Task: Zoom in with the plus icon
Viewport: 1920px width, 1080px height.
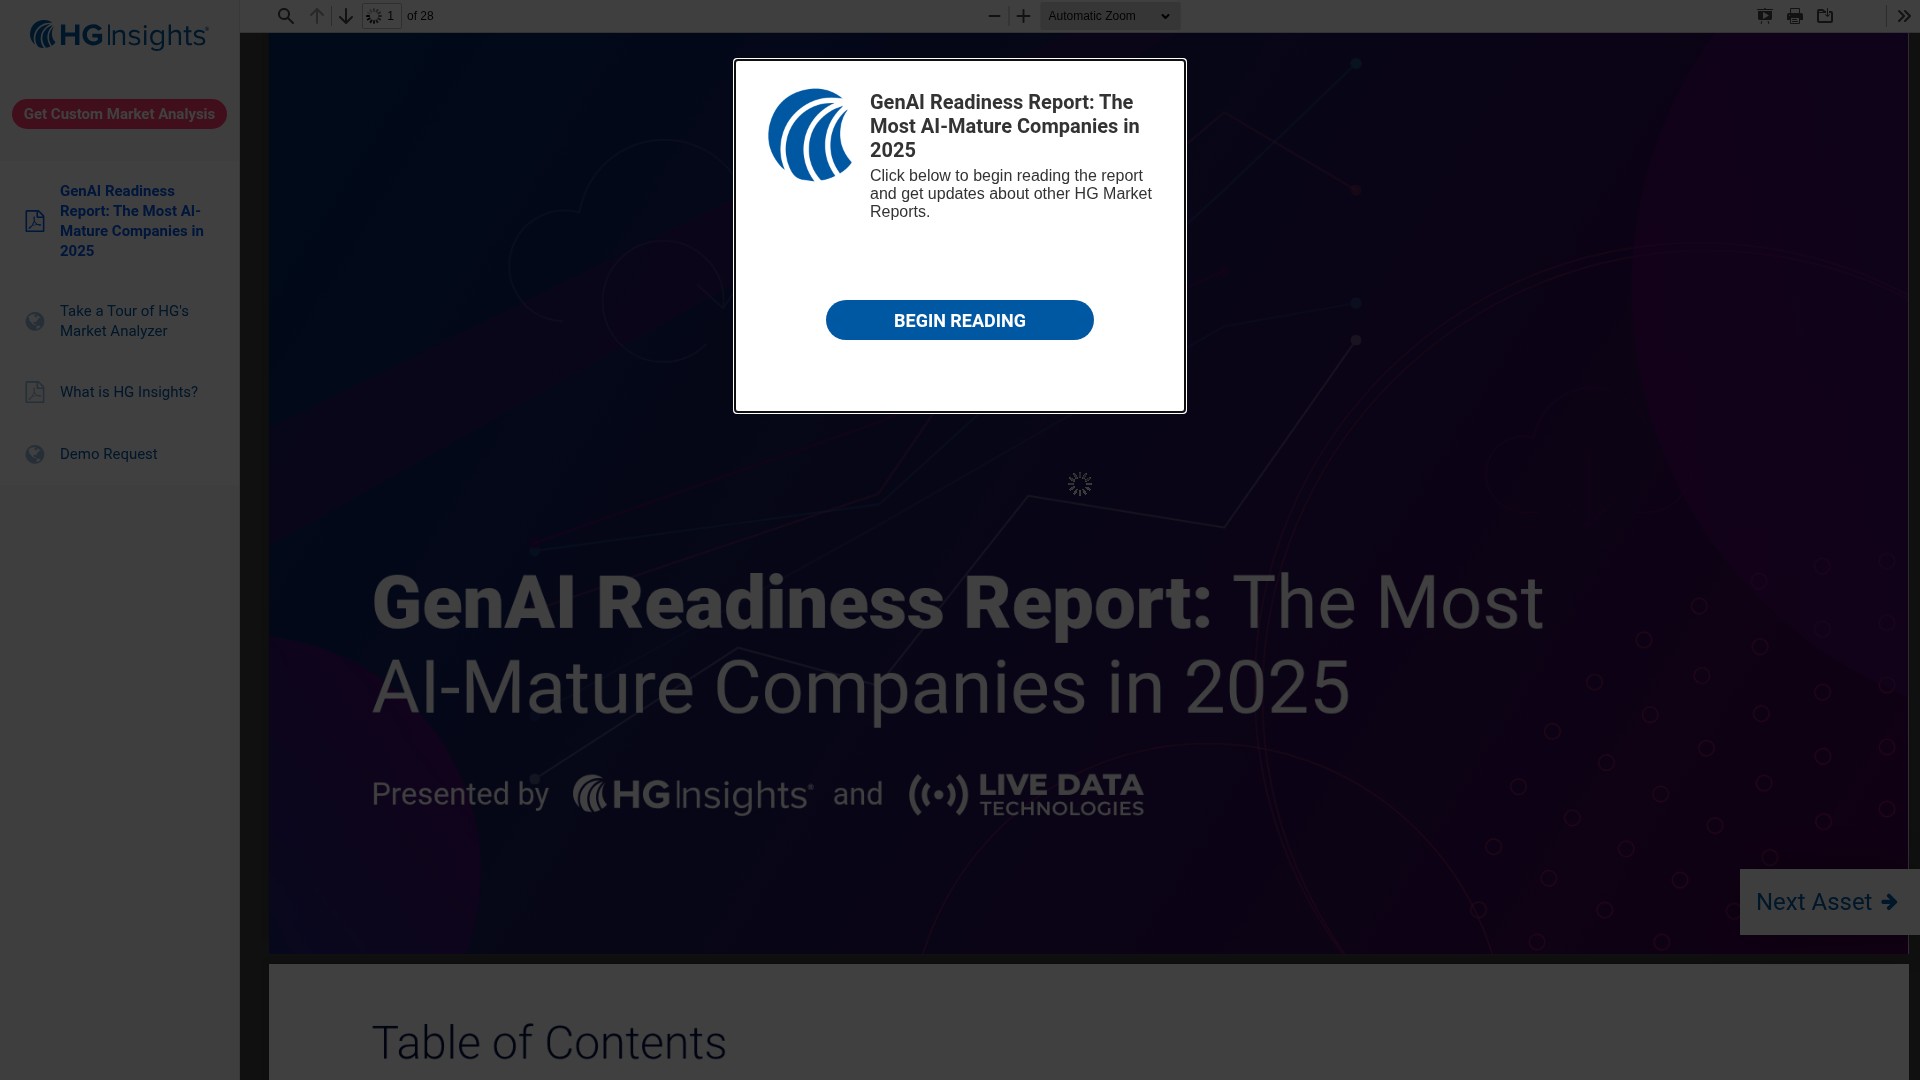Action: pyautogui.click(x=1023, y=16)
